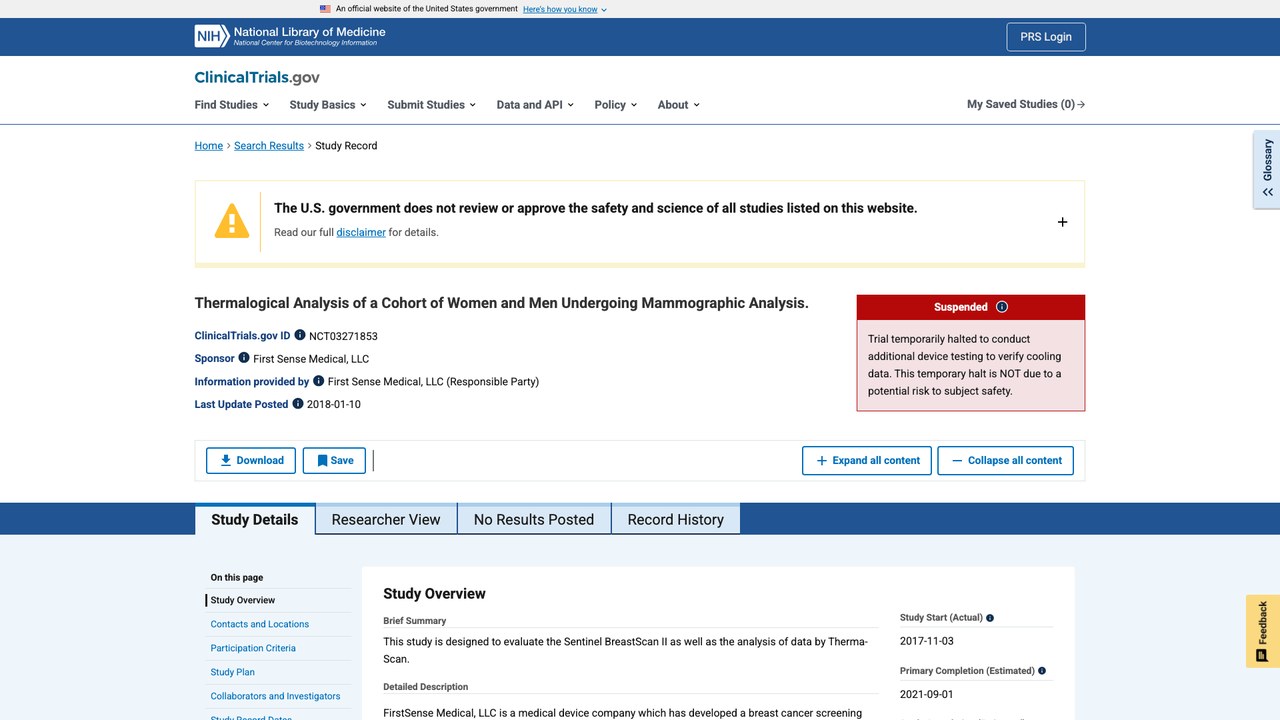Click the NIH National Library of Medicine logo
Viewport: 1280px width, 720px height.
point(290,36)
